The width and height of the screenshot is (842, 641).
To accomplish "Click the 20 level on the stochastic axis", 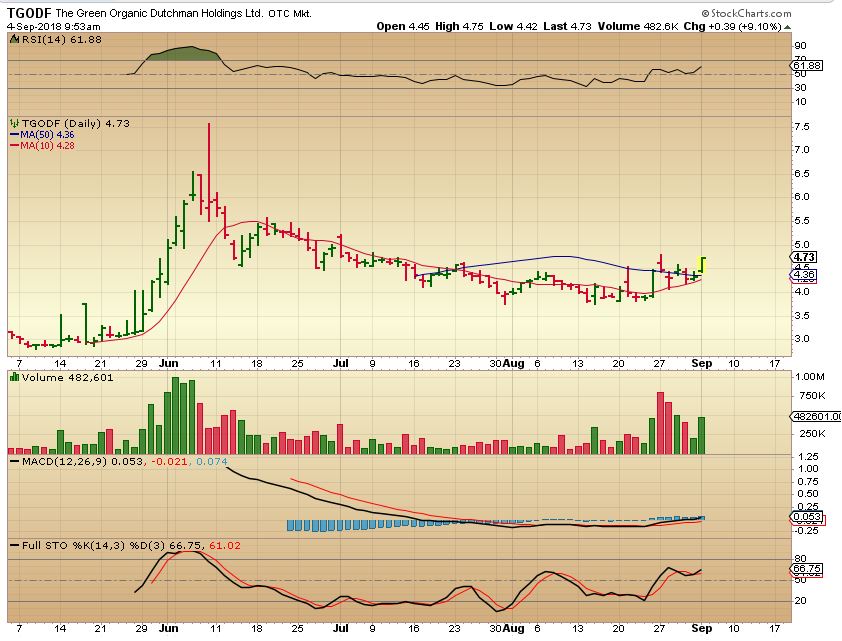I will point(800,601).
